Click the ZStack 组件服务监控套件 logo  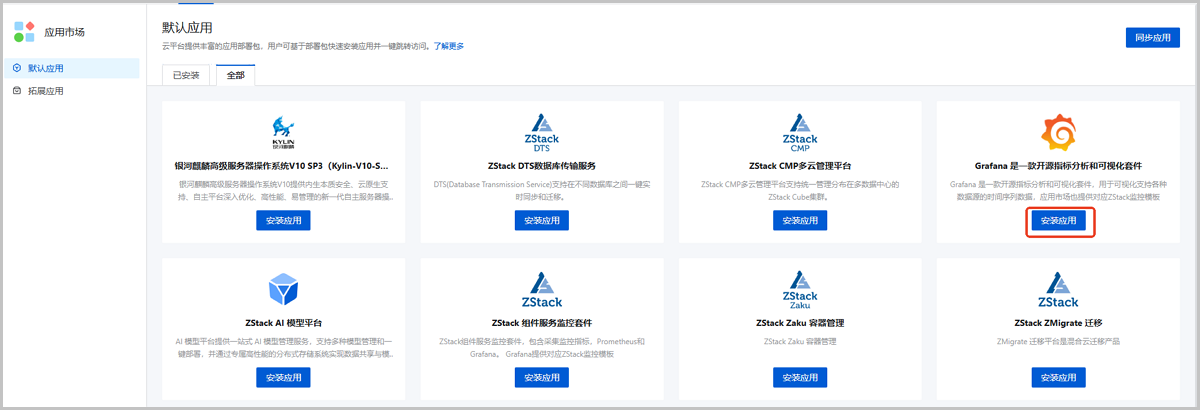(x=543, y=292)
